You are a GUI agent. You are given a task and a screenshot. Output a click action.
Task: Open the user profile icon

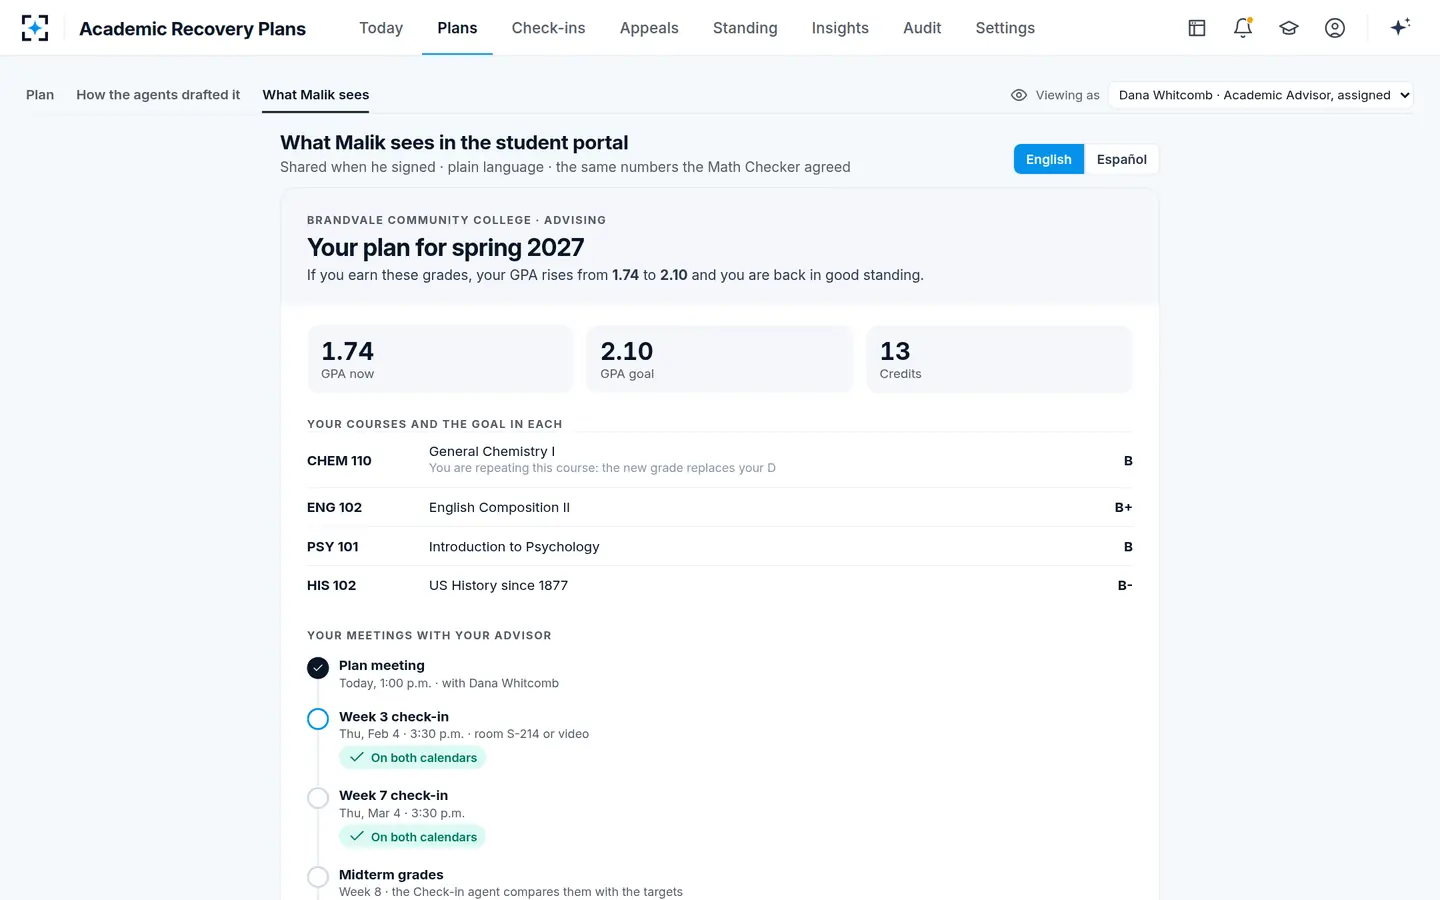pos(1335,28)
